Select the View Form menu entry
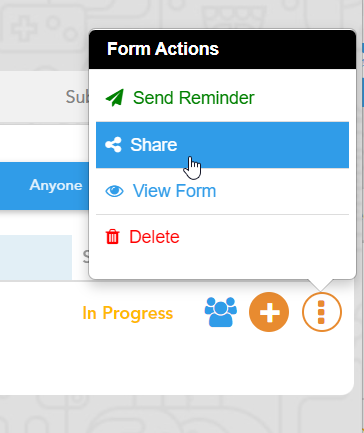This screenshot has height=433, width=364. pyautogui.click(x=222, y=191)
